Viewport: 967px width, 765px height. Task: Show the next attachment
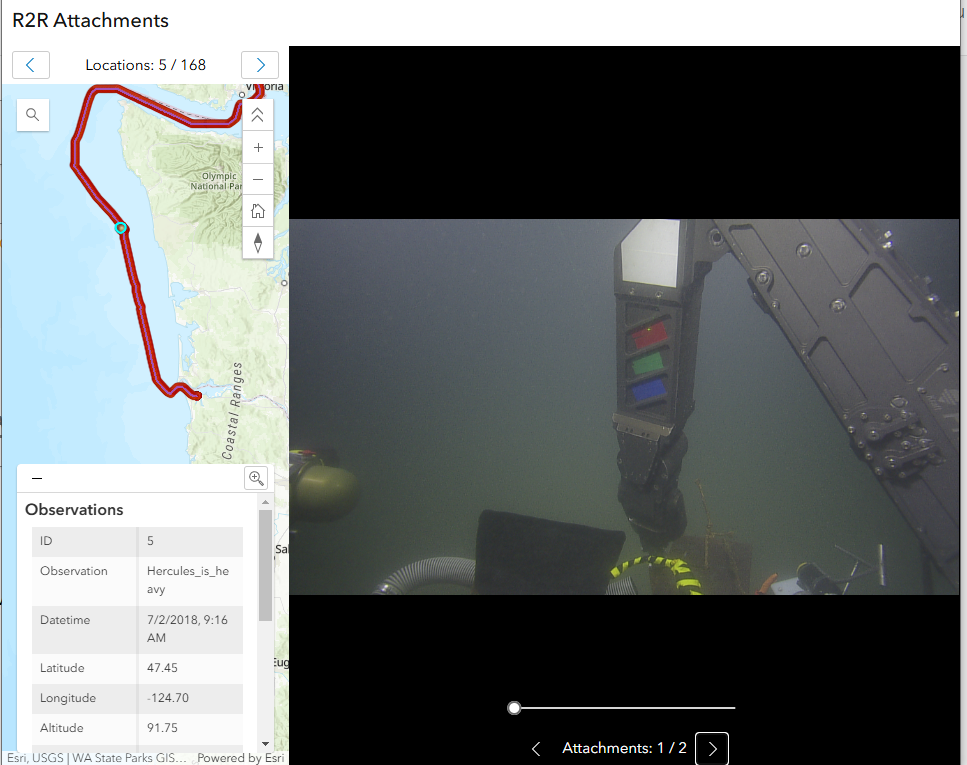pos(712,748)
